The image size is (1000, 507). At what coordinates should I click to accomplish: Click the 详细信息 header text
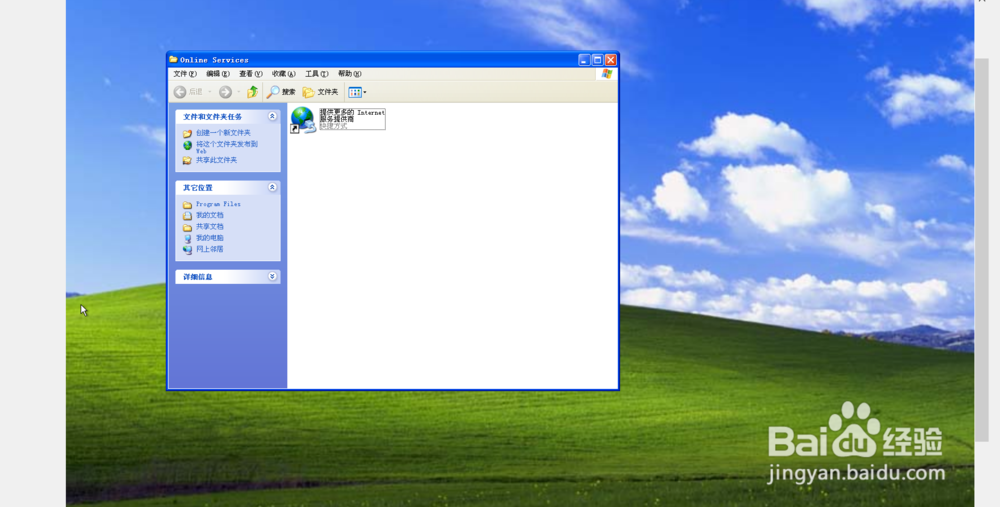[198, 277]
